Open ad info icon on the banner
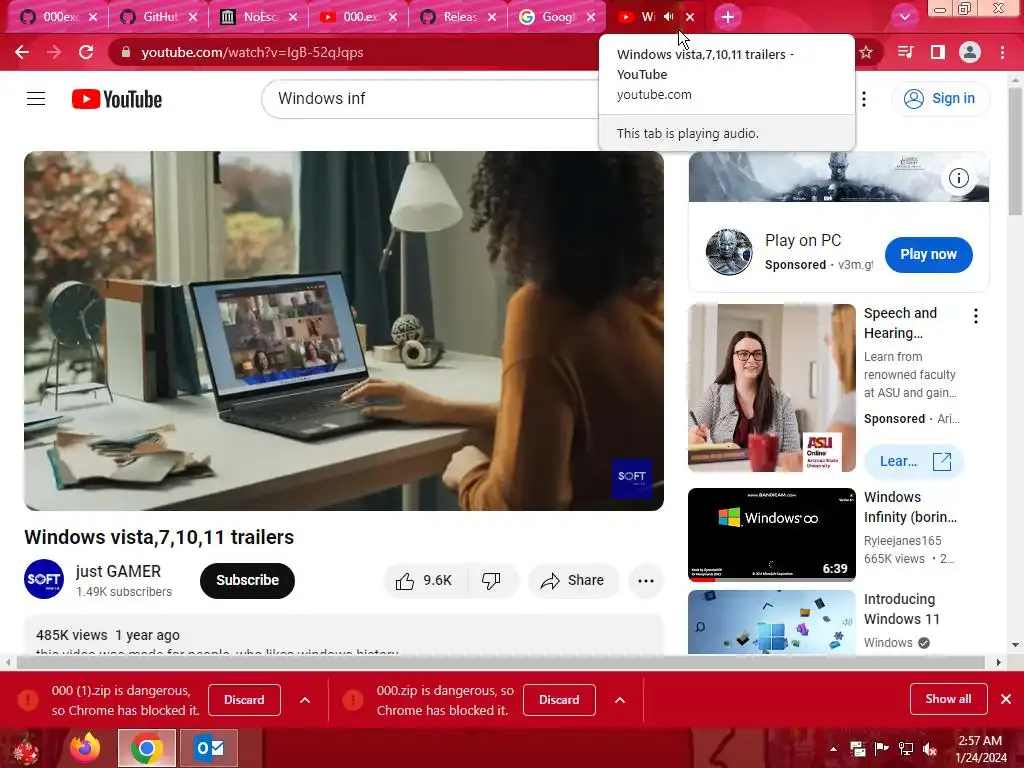Image resolution: width=1024 pixels, height=768 pixels. [959, 178]
